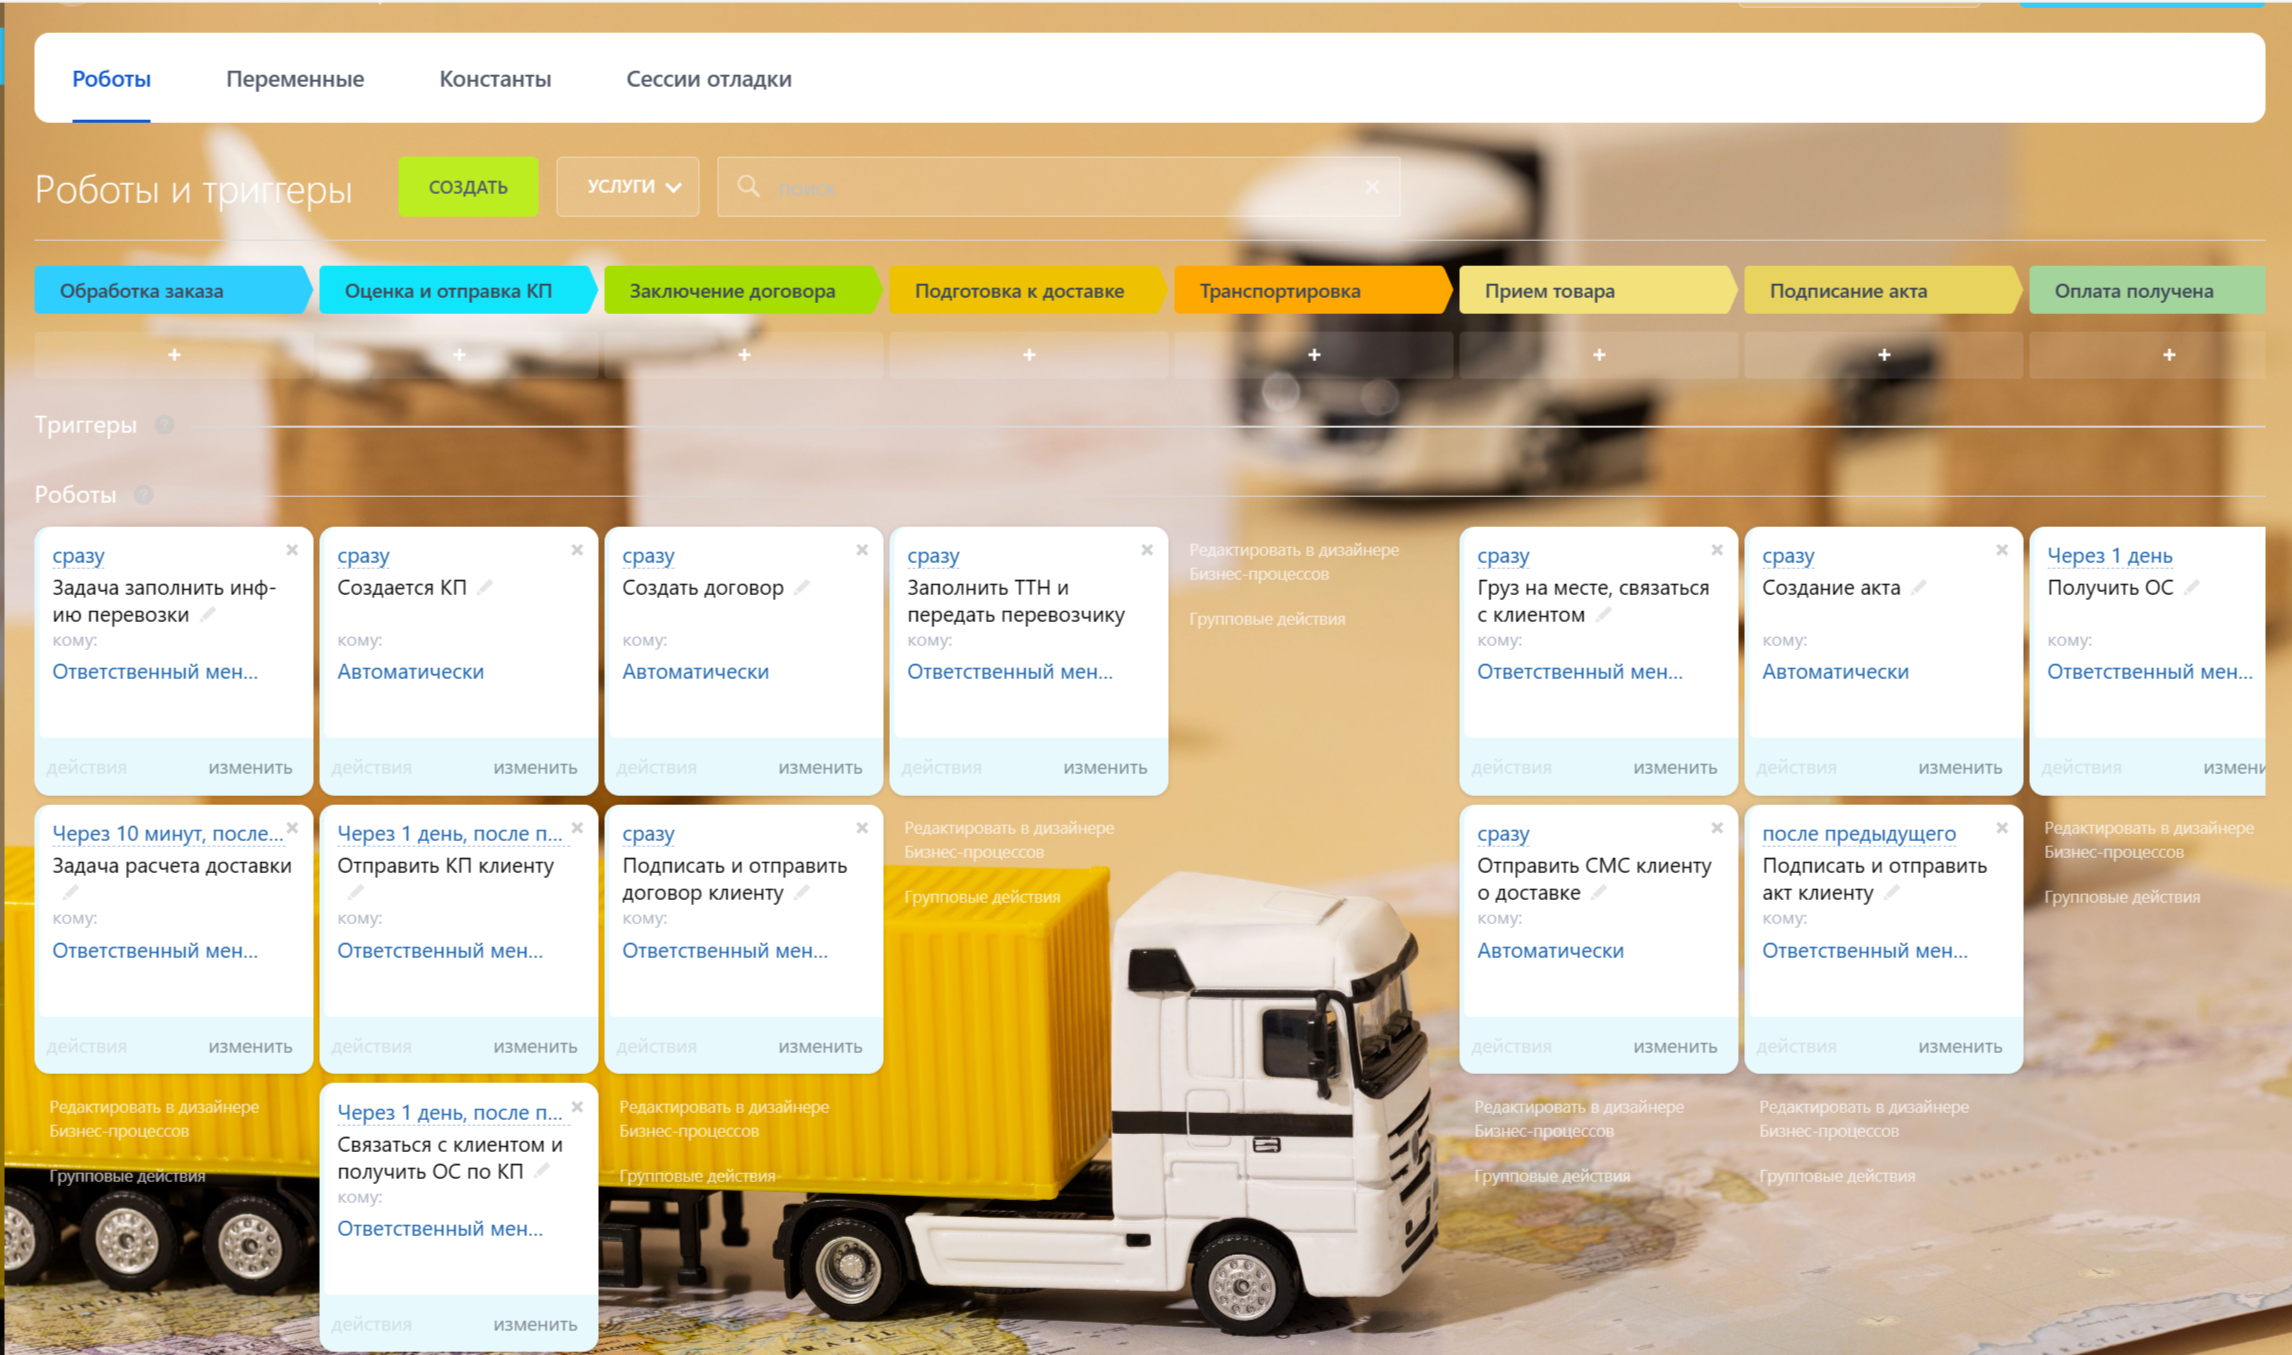Click изменить on Отправить КП клиенту card
The width and height of the screenshot is (2292, 1355).
[535, 1046]
